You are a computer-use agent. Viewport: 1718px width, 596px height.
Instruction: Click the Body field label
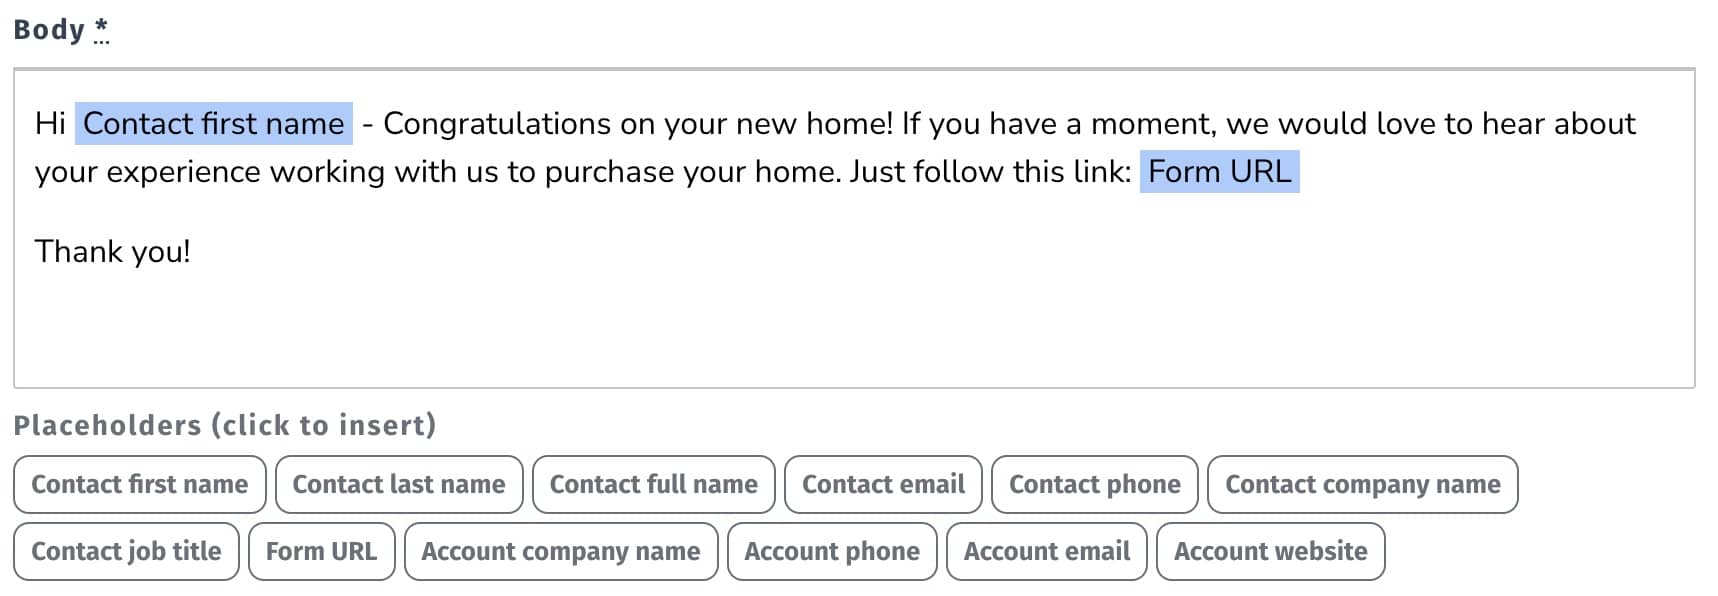point(49,30)
